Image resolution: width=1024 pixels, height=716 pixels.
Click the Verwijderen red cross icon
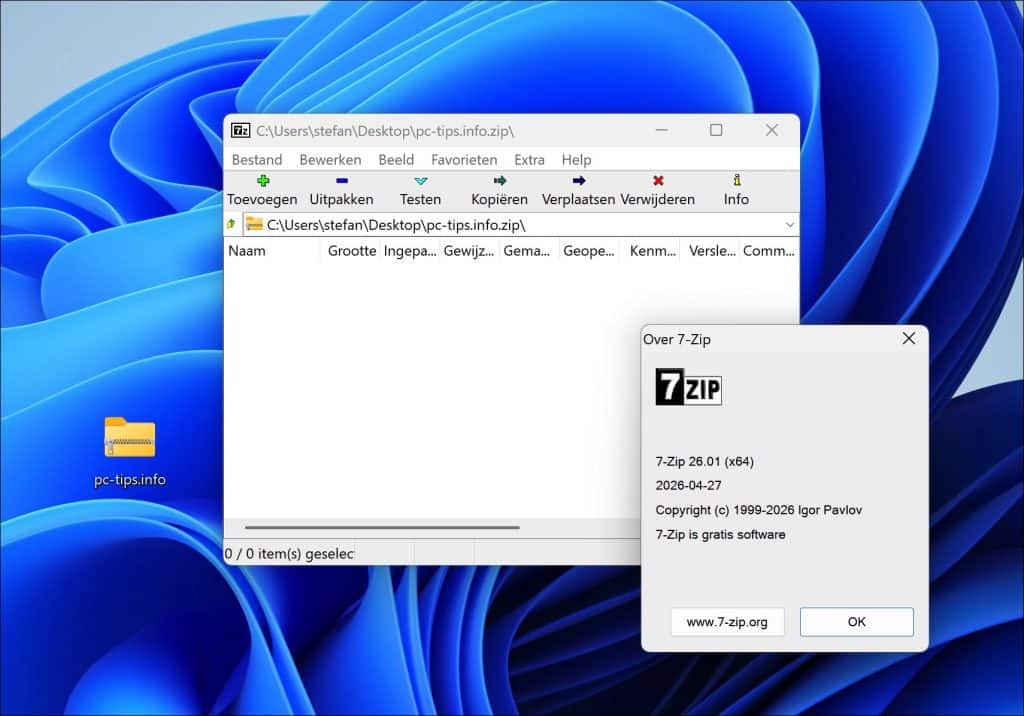tap(656, 181)
